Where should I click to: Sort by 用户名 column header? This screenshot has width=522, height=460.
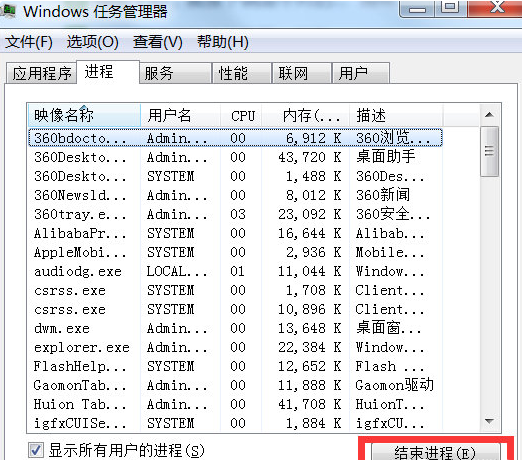click(180, 116)
